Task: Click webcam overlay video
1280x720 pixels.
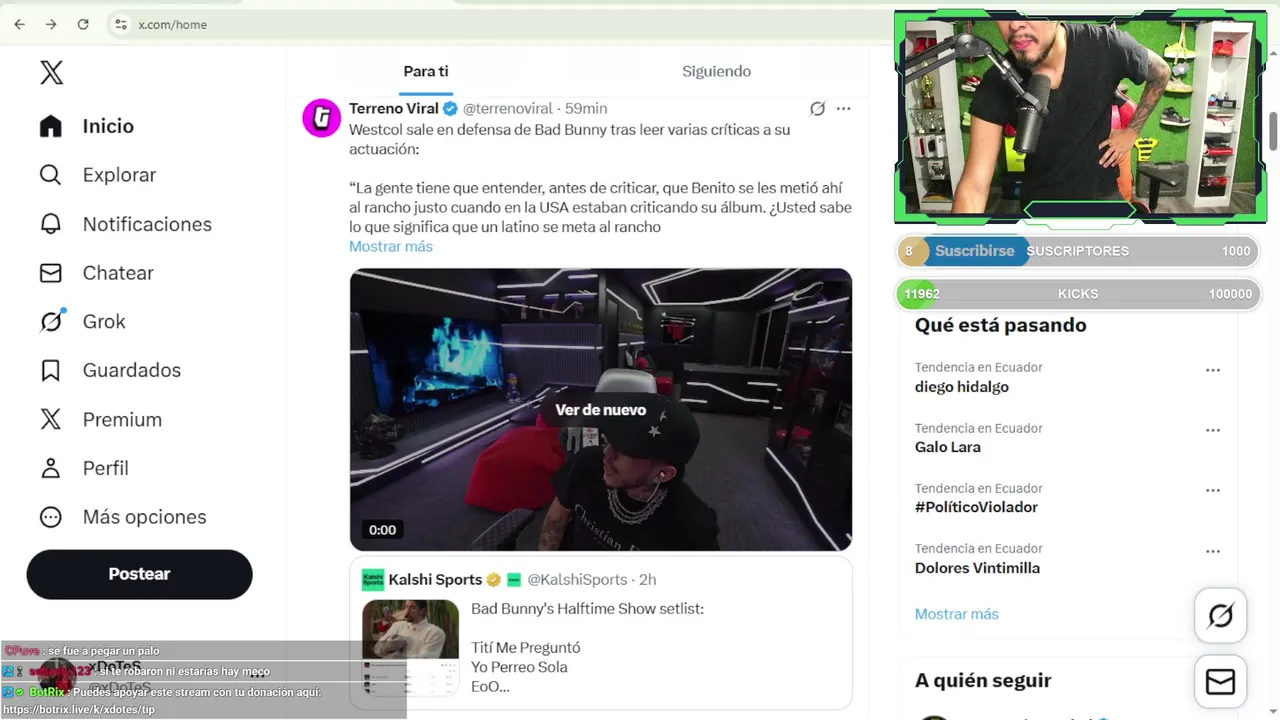Action: tap(1080, 116)
